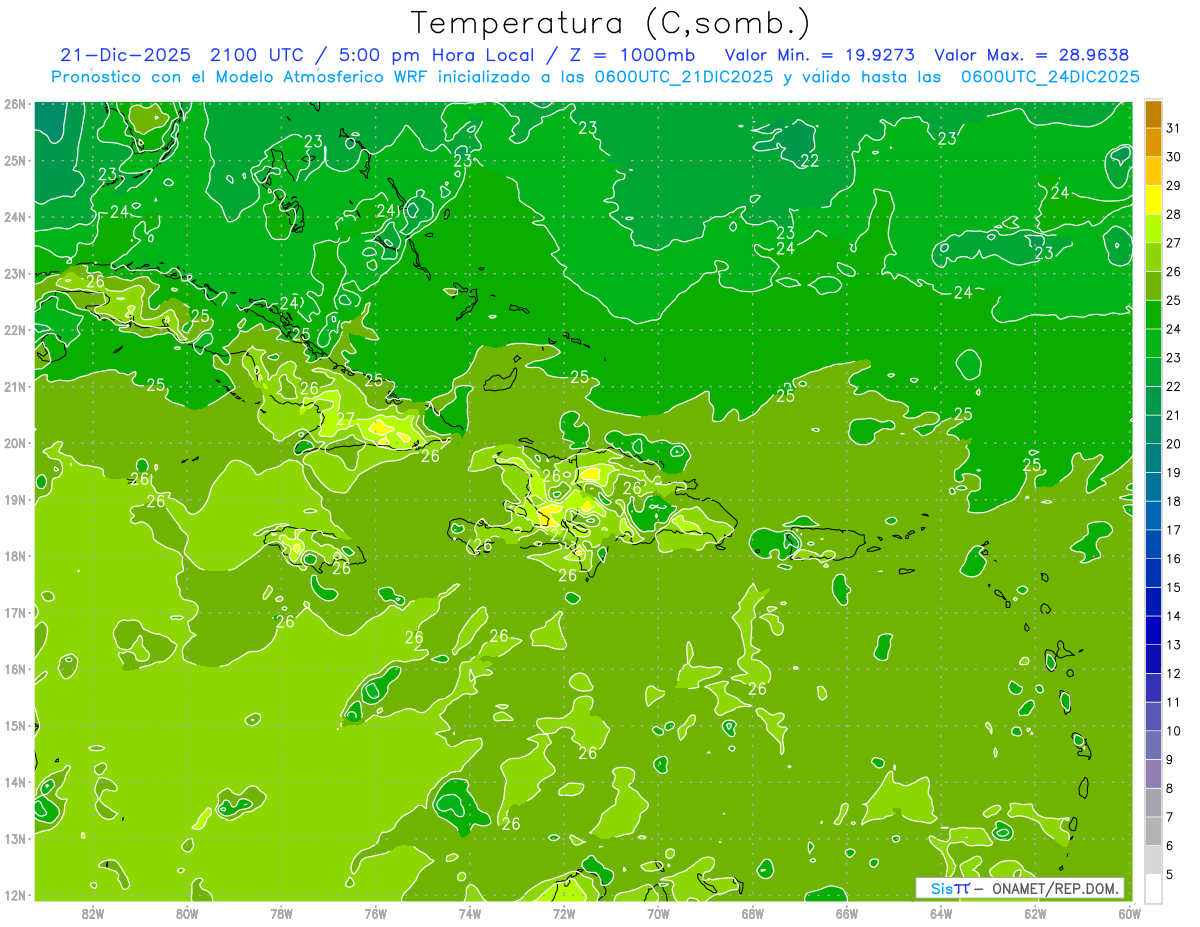Click the '12N' latitude axis label
1200x927 pixels.
14,894
